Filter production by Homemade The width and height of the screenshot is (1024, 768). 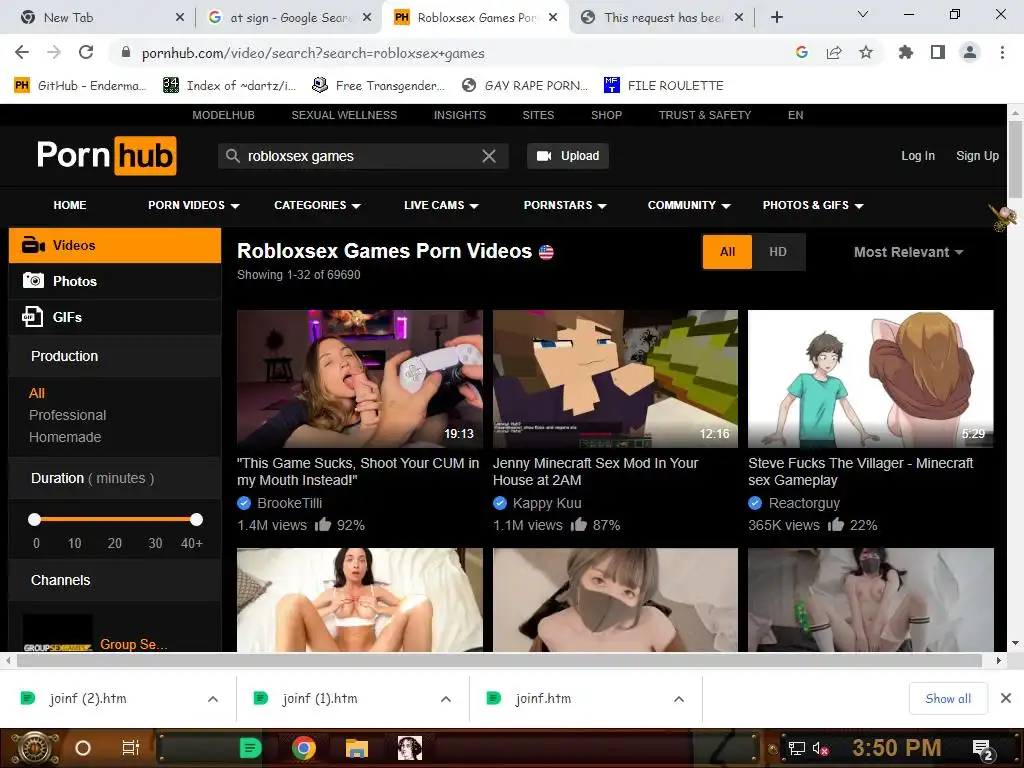pos(65,437)
